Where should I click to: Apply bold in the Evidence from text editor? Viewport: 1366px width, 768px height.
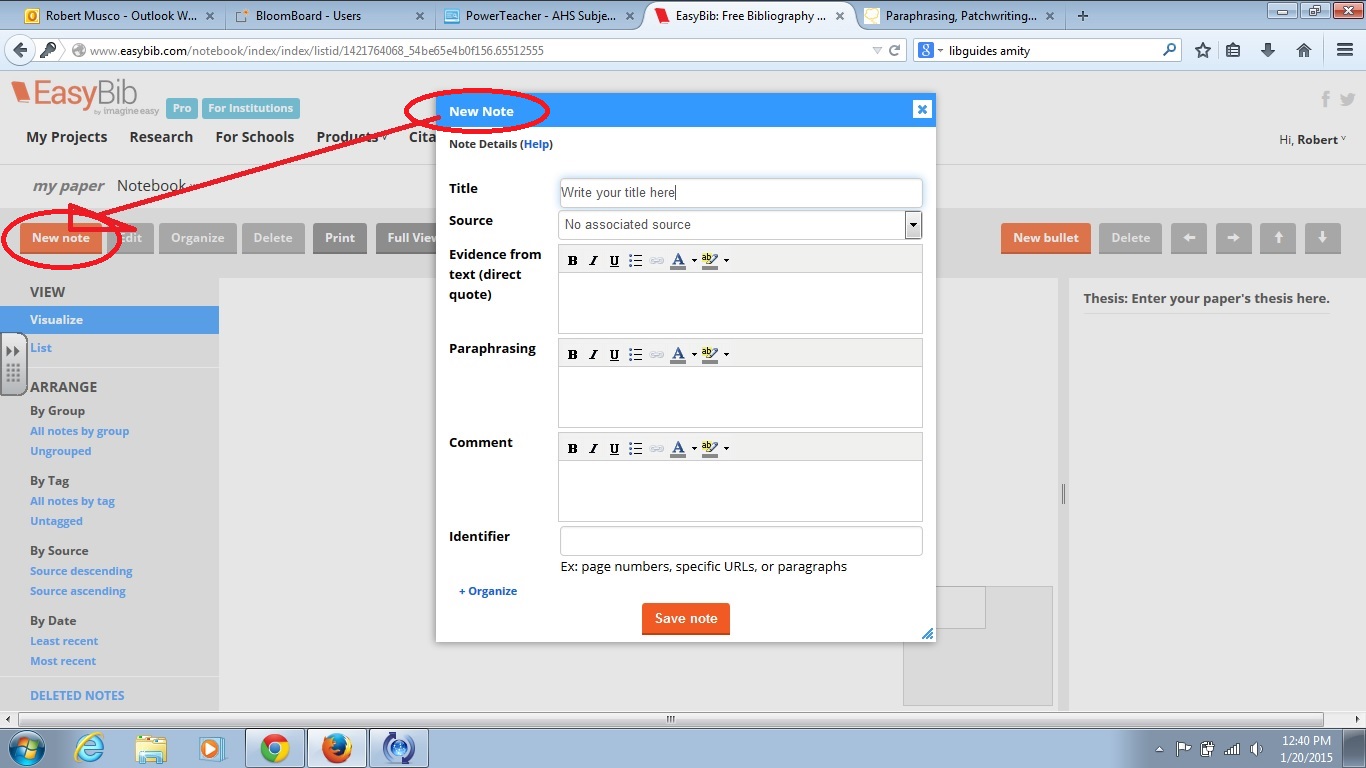click(572, 260)
